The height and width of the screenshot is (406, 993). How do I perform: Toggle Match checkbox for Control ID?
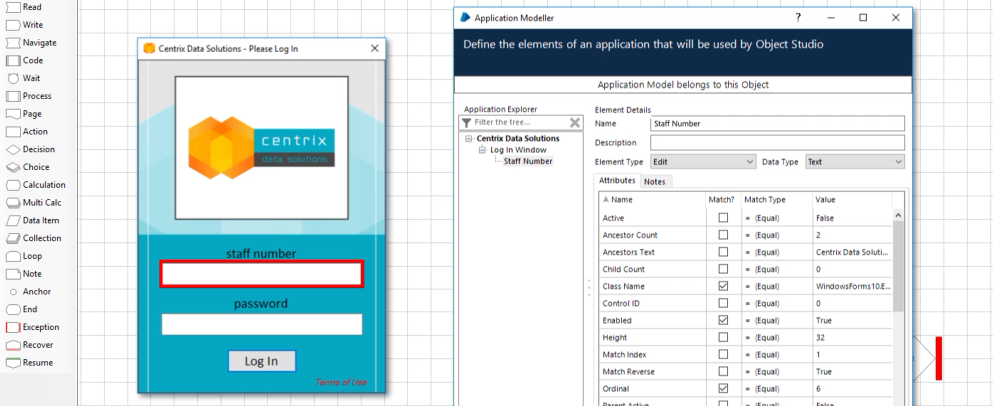pos(723,303)
